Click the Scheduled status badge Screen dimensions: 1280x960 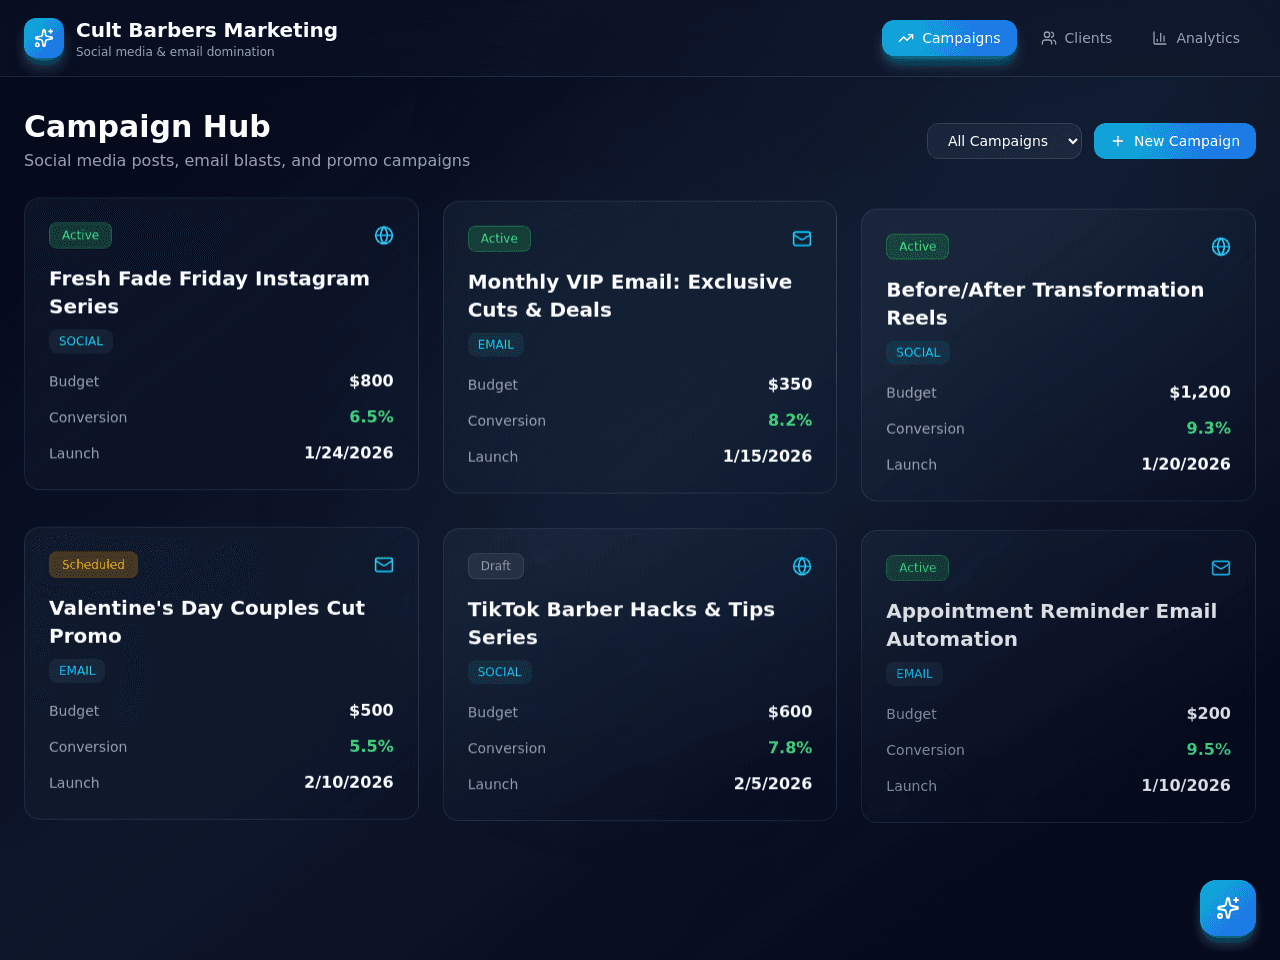93,565
